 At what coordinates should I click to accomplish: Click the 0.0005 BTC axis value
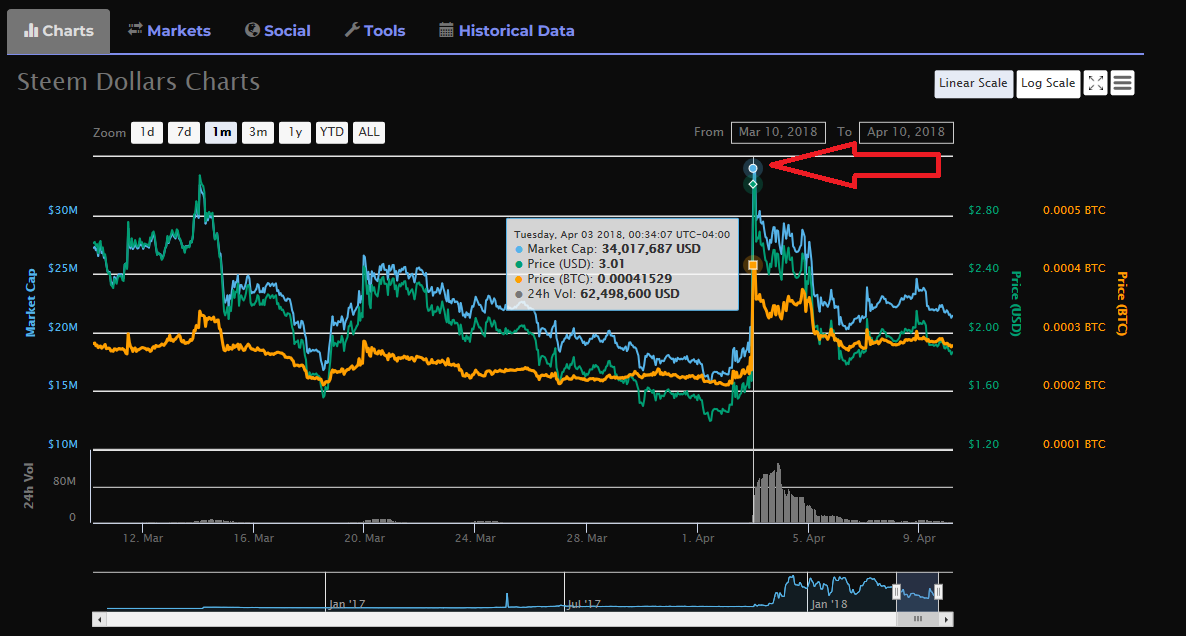1074,210
